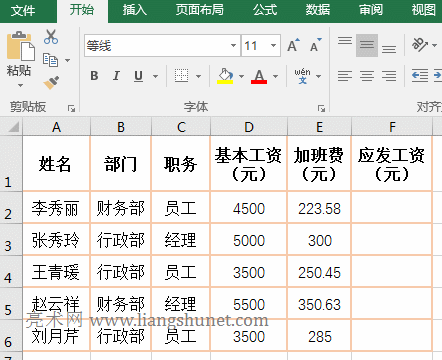The width and height of the screenshot is (442, 360).
Task: Select the cell 285
Action: 319,336
